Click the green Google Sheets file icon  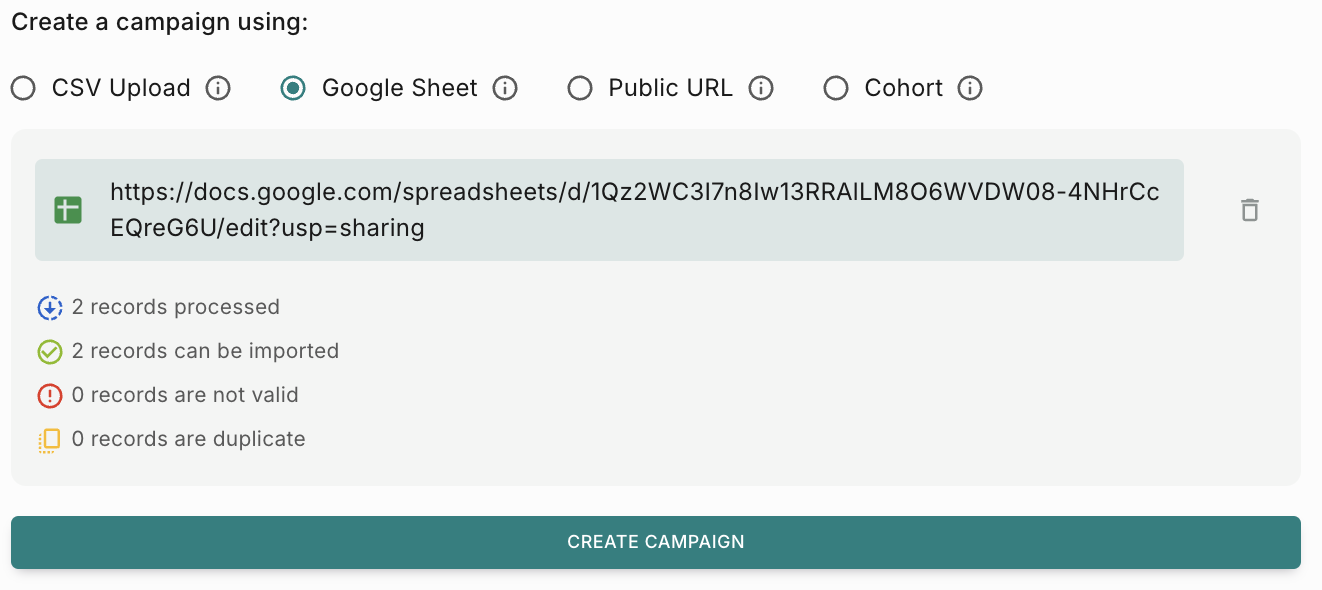(x=68, y=210)
